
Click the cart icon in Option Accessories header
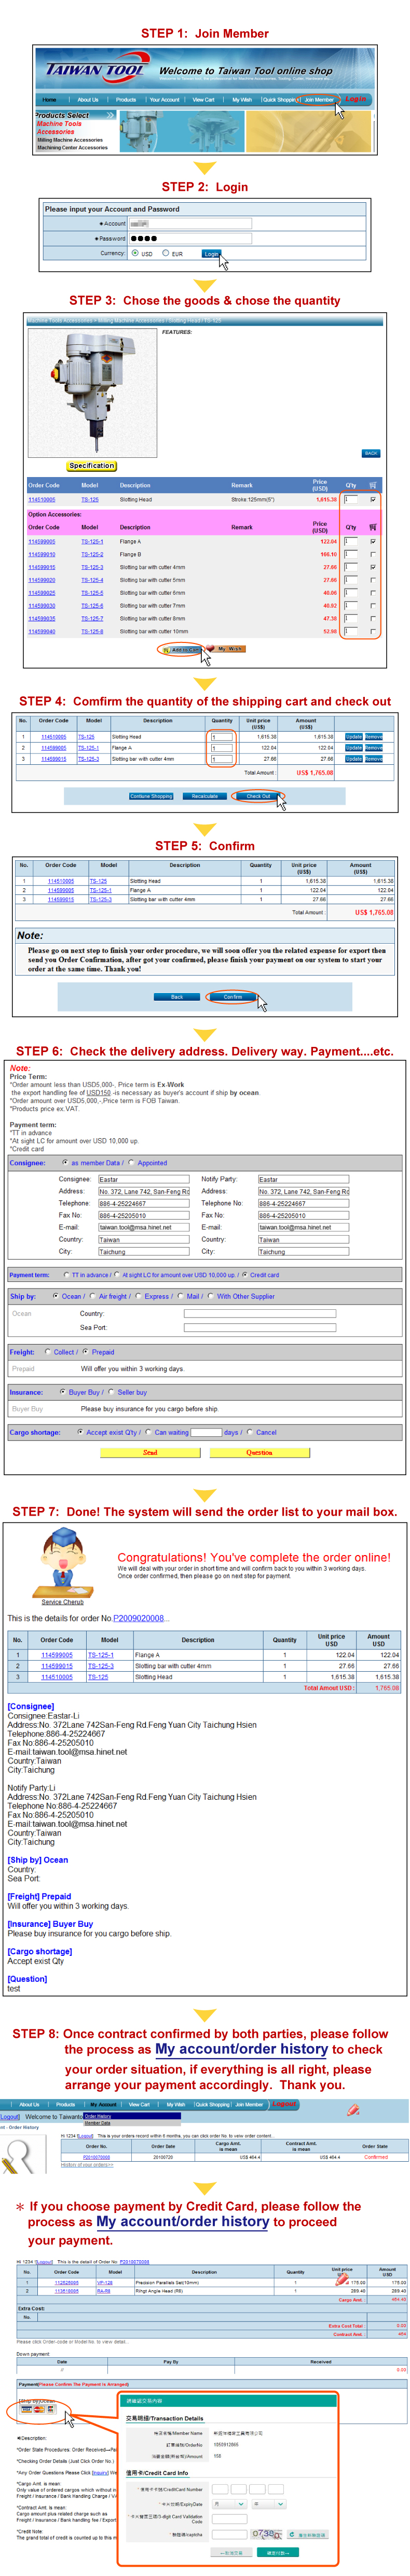373,526
